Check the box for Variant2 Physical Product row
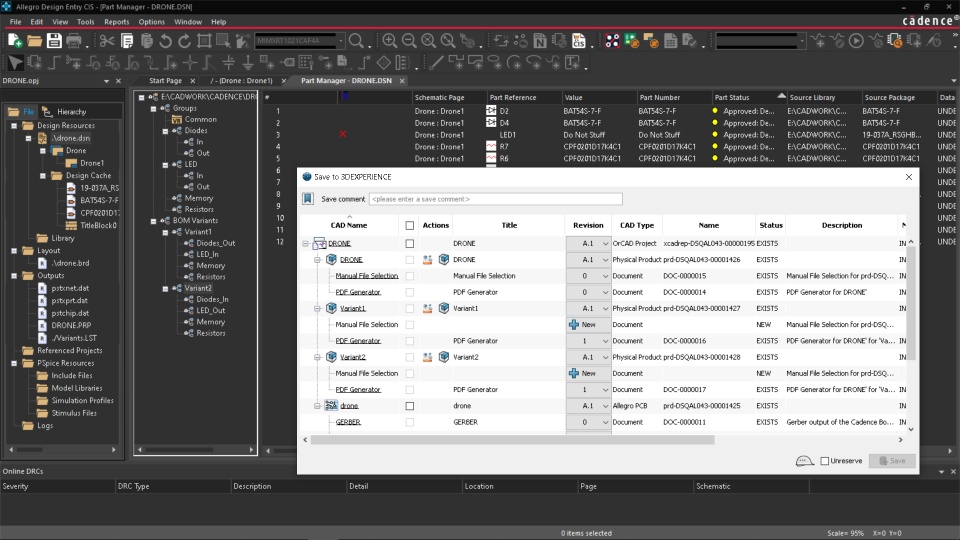Viewport: 960px width, 540px height. [x=410, y=357]
